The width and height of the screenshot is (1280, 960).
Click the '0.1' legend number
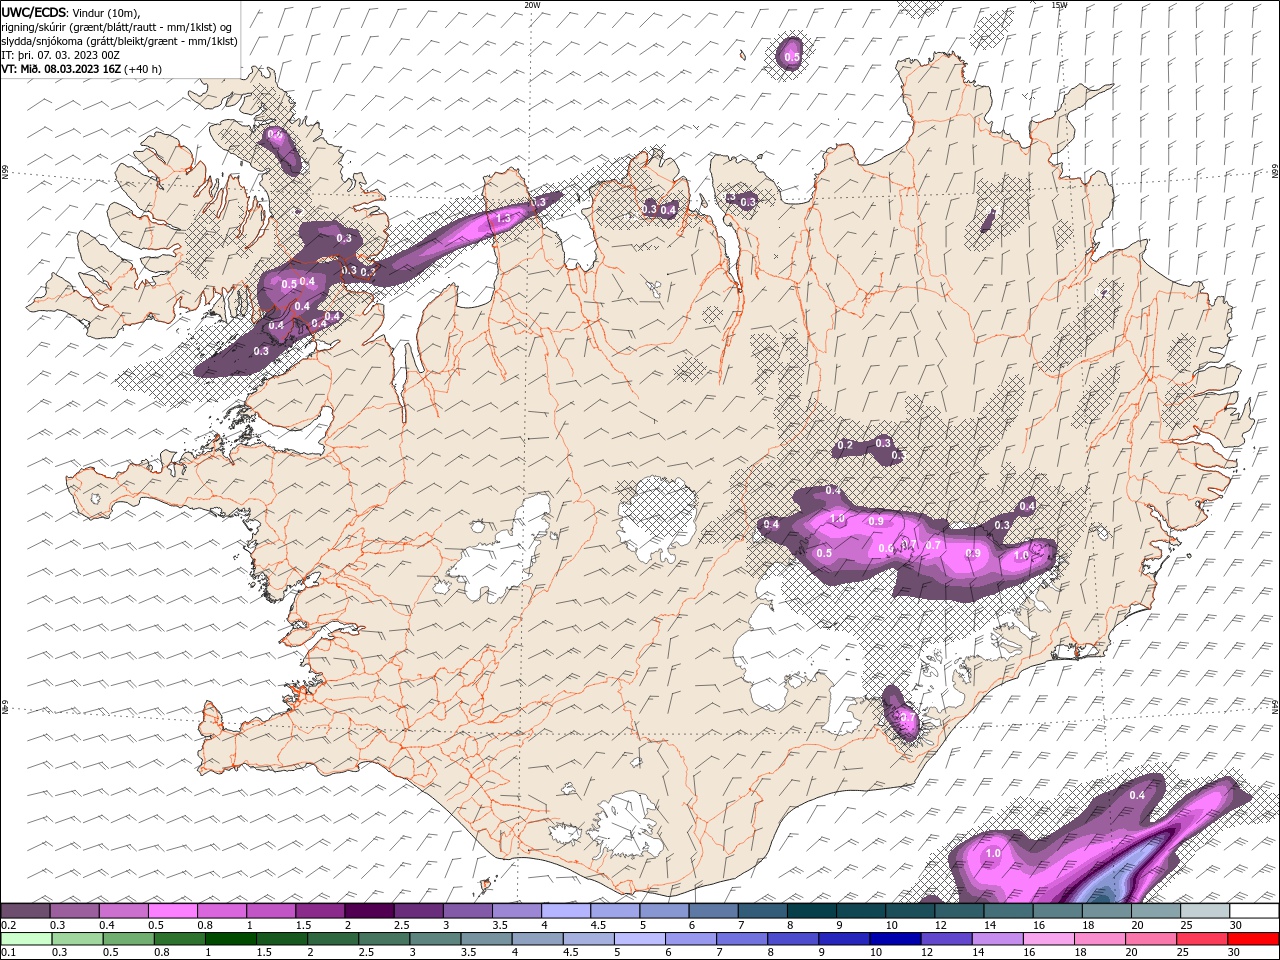coord(8,953)
